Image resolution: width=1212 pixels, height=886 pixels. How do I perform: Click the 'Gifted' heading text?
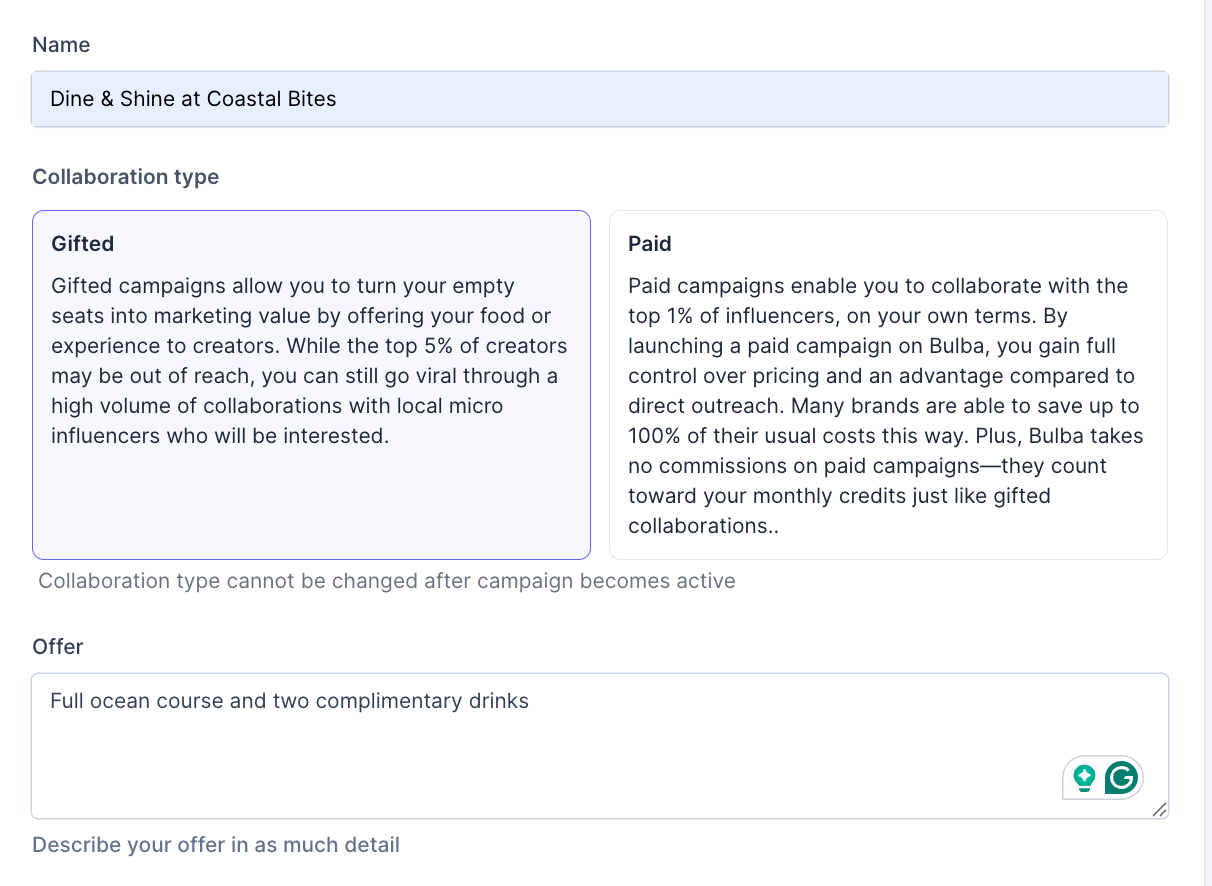point(83,244)
